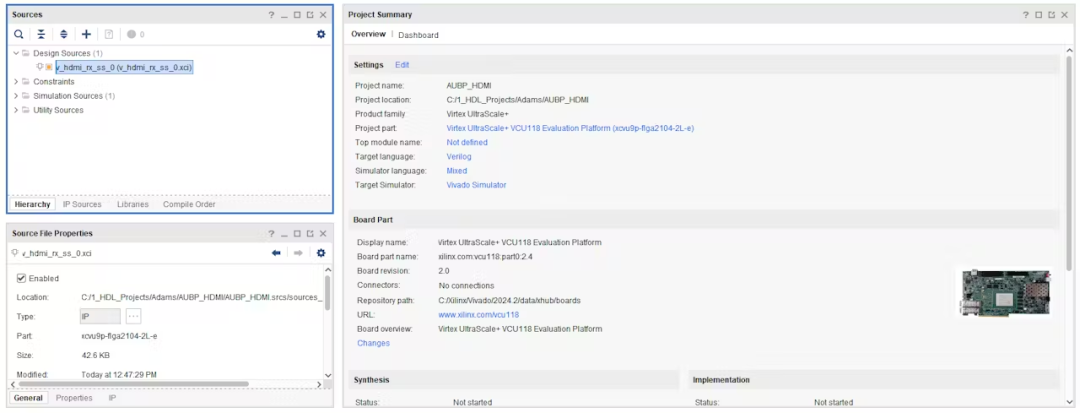Add sources using the plus icon
Image resolution: width=1080 pixels, height=413 pixels.
tap(86, 34)
